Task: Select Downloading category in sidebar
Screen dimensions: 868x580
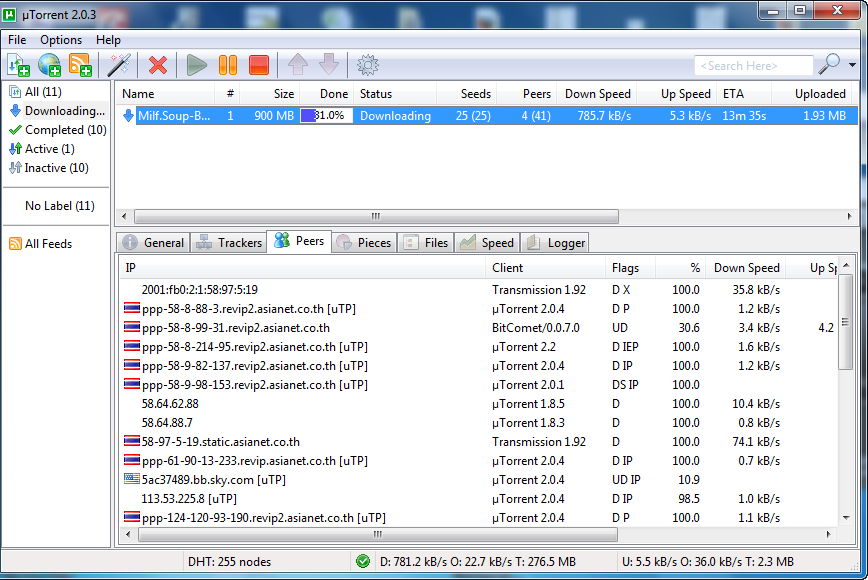Action: pyautogui.click(x=57, y=111)
